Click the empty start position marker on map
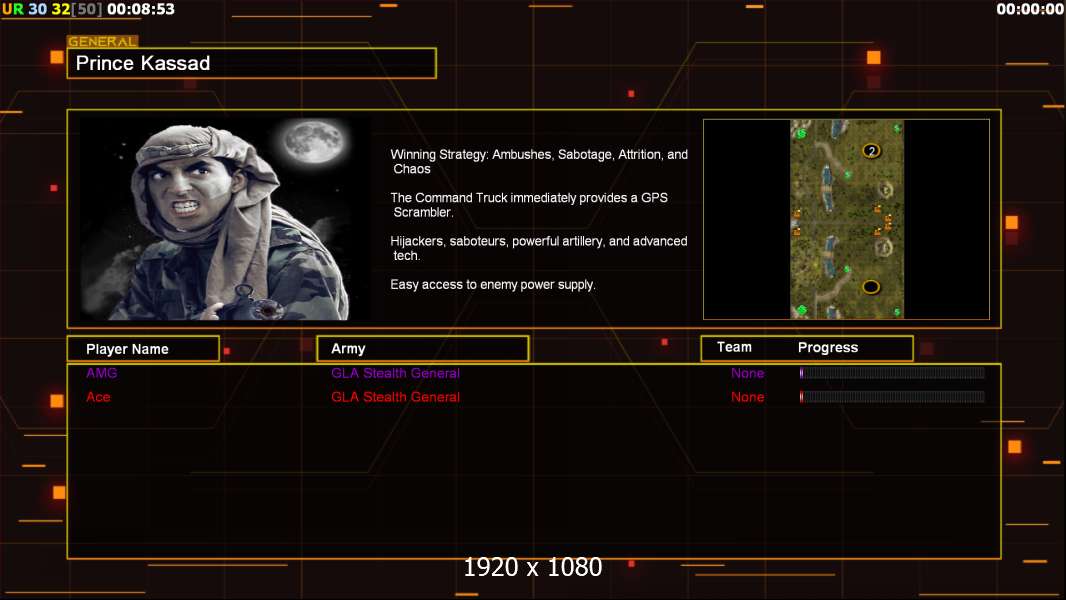1066x600 pixels. tap(871, 287)
